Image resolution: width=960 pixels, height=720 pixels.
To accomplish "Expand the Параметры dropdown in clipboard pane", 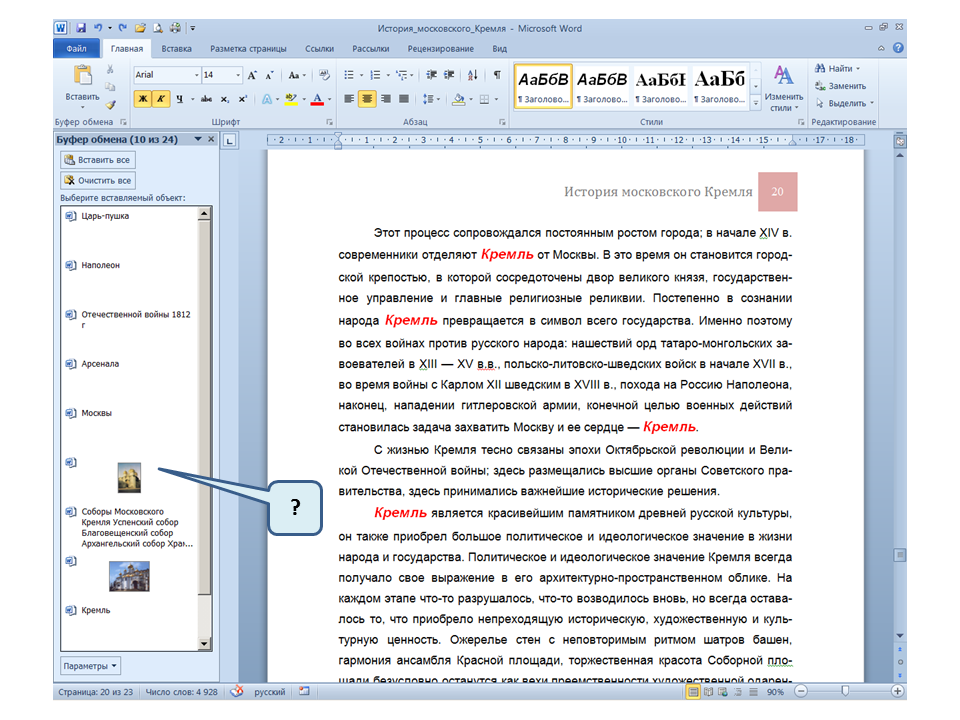I will [91, 665].
